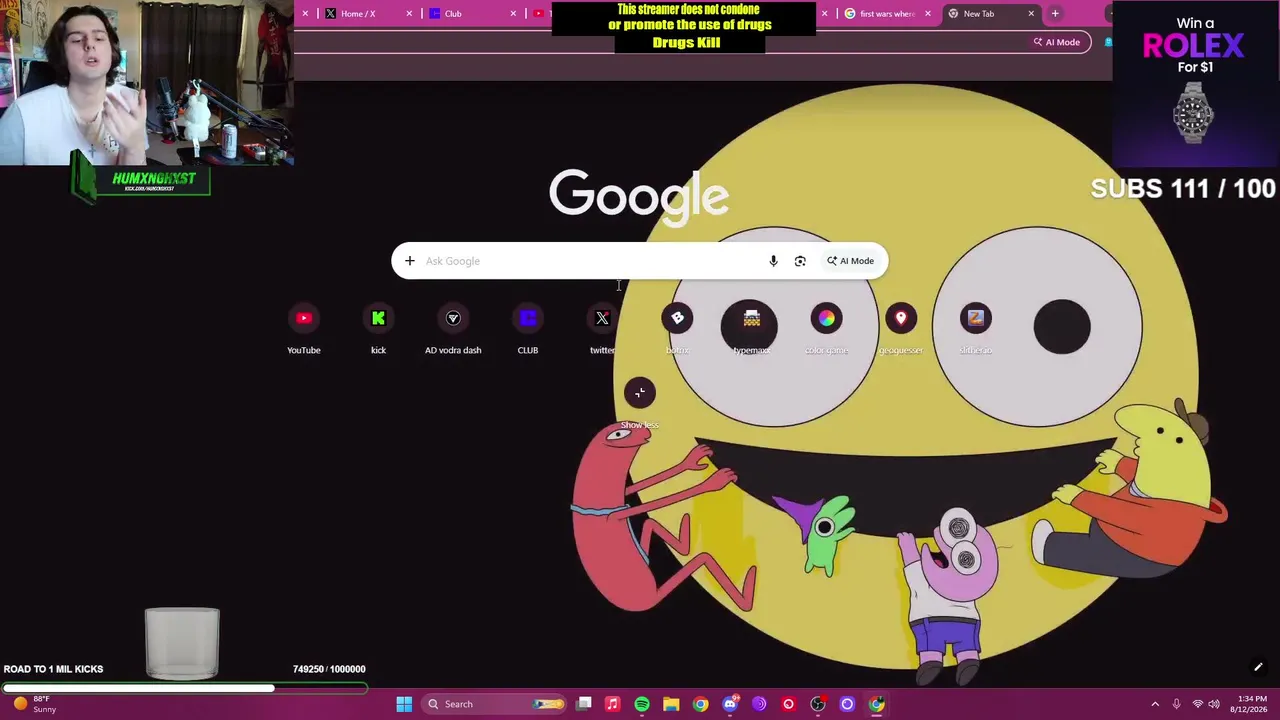Open Tor Browser from the taskbar
Screen dimensions: 1280x720
pyautogui.click(x=759, y=704)
